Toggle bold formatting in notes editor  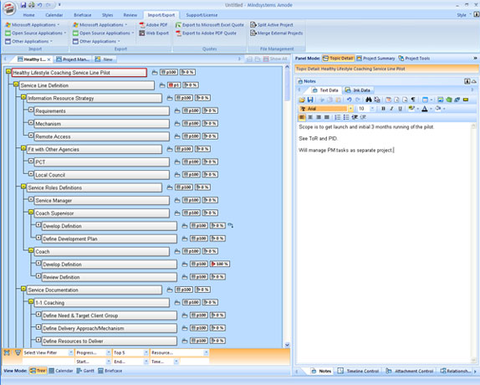pos(383,108)
